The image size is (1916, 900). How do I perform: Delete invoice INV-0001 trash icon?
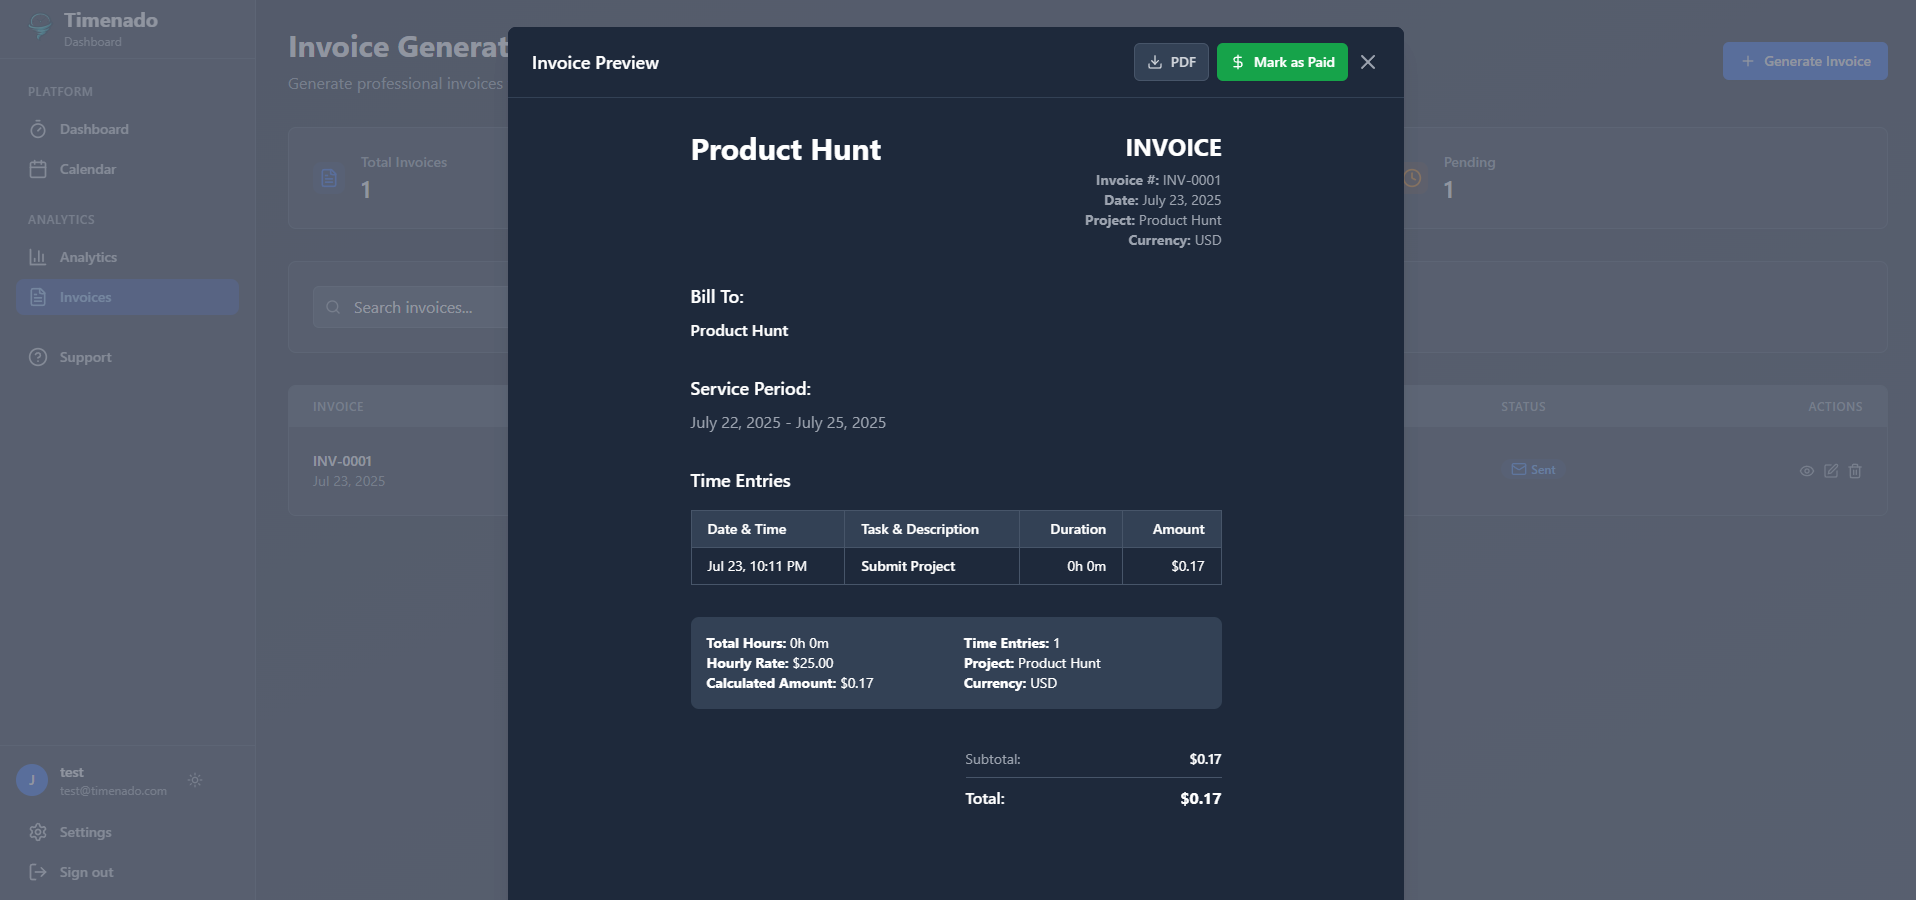click(1855, 471)
